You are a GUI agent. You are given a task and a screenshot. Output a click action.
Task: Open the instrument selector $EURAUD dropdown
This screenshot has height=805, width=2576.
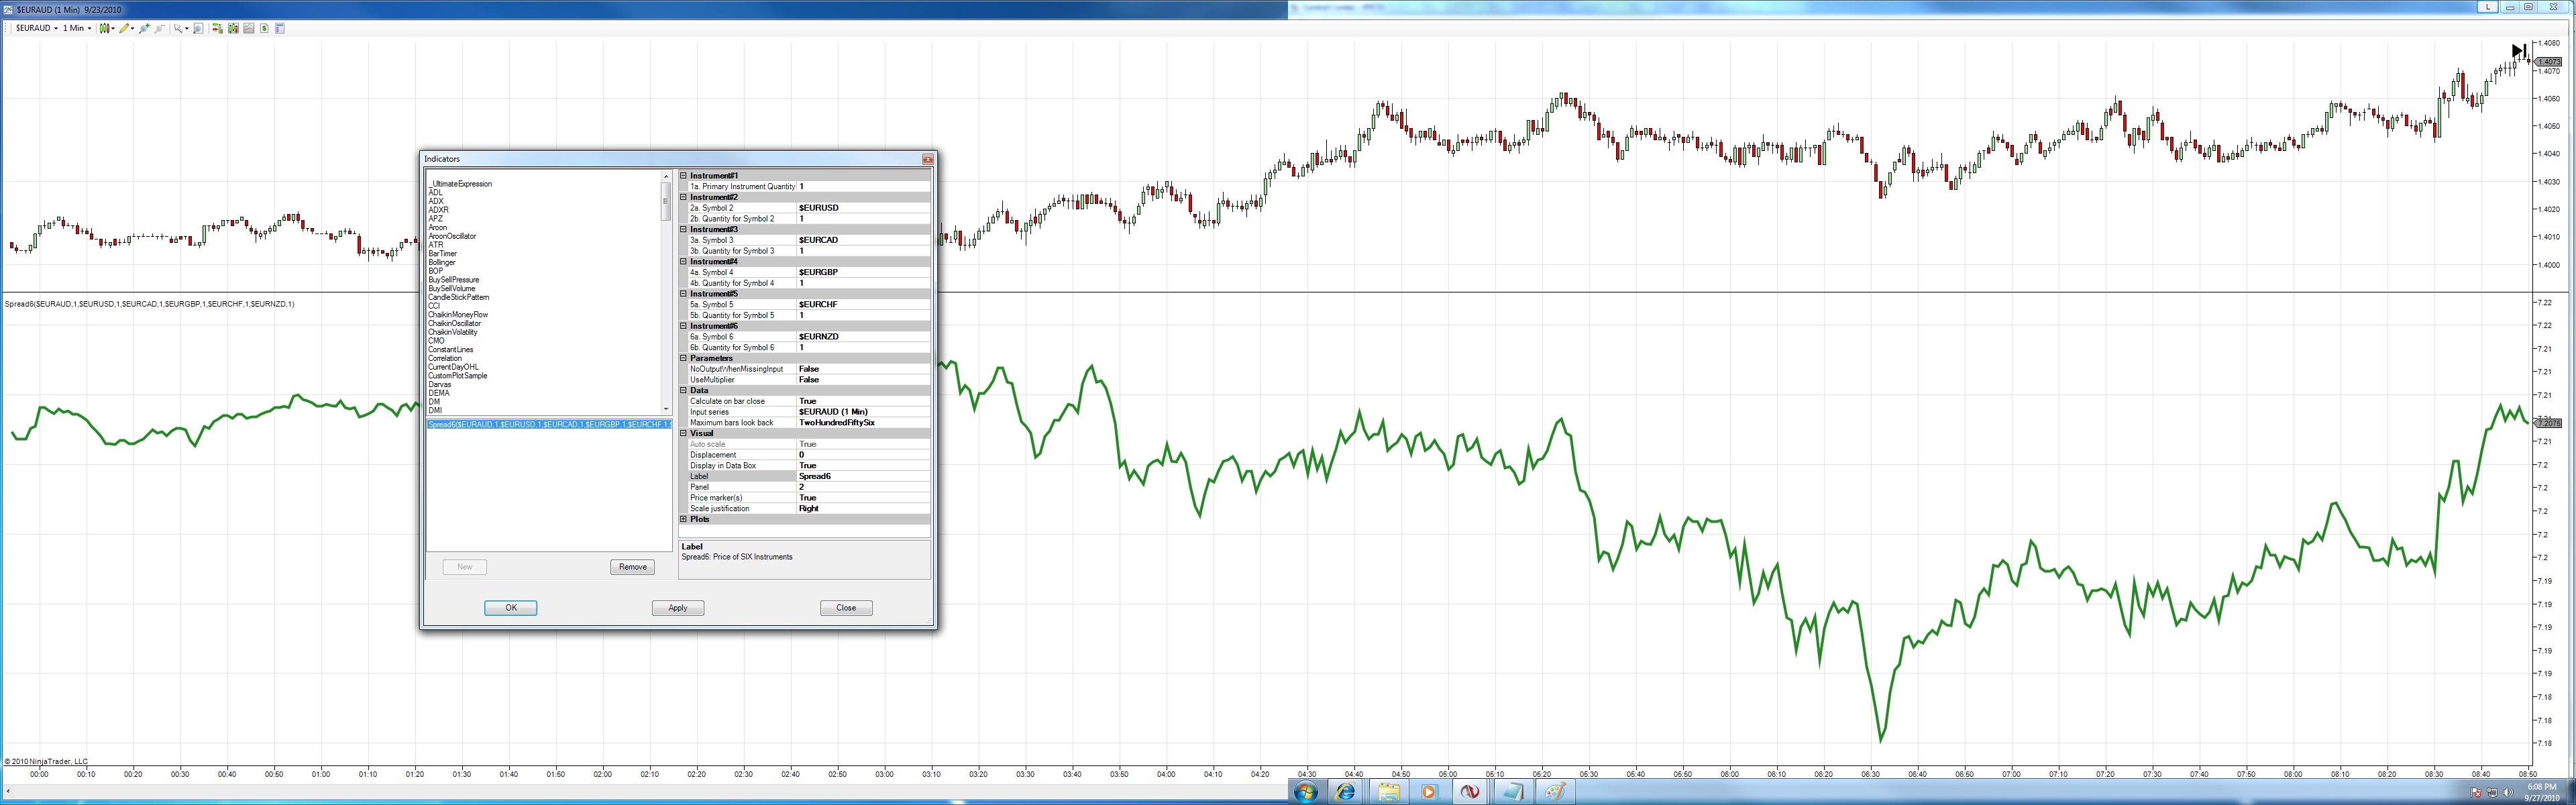click(36, 28)
